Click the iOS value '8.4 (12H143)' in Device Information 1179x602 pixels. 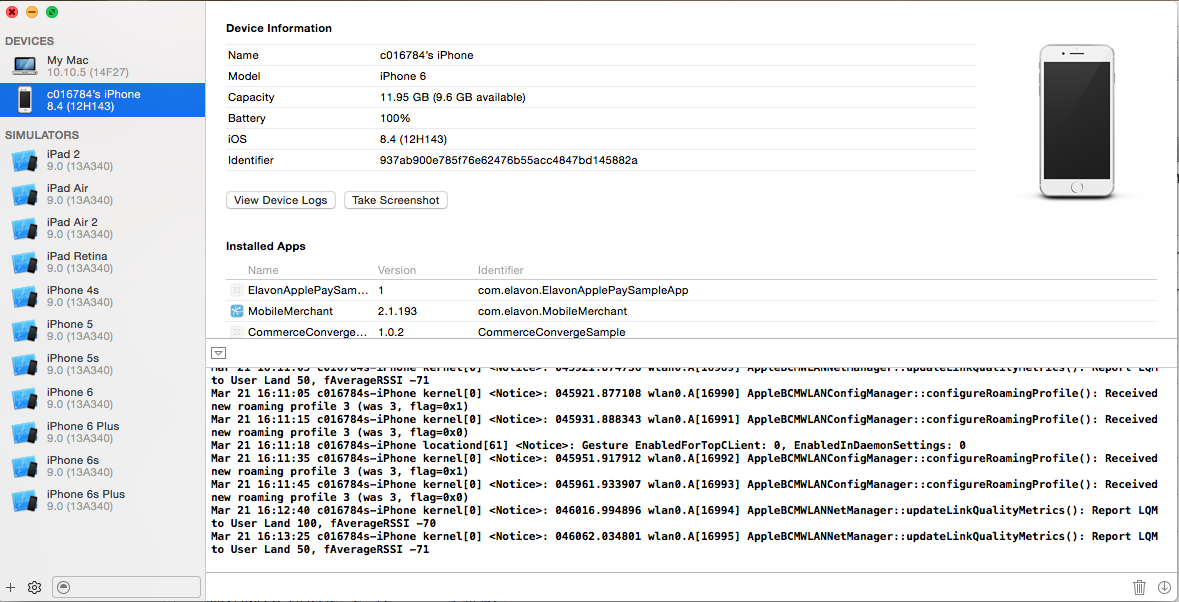click(x=412, y=139)
